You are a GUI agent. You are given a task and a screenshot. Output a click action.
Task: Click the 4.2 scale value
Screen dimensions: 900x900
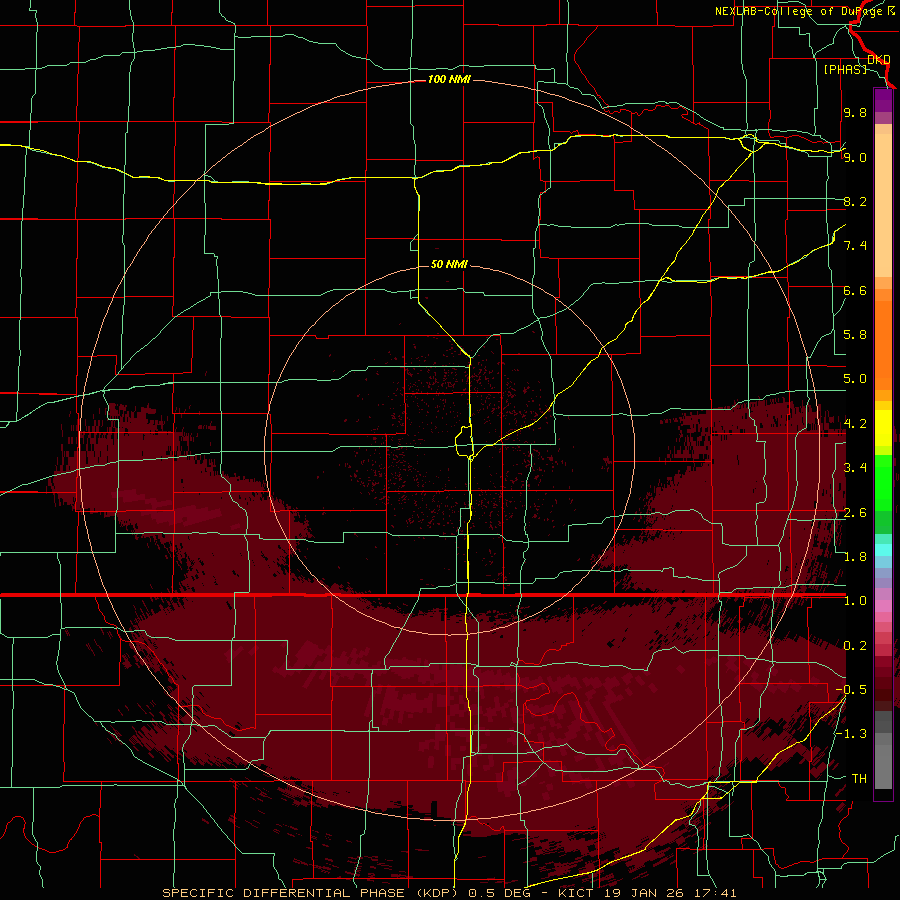[x=855, y=424]
